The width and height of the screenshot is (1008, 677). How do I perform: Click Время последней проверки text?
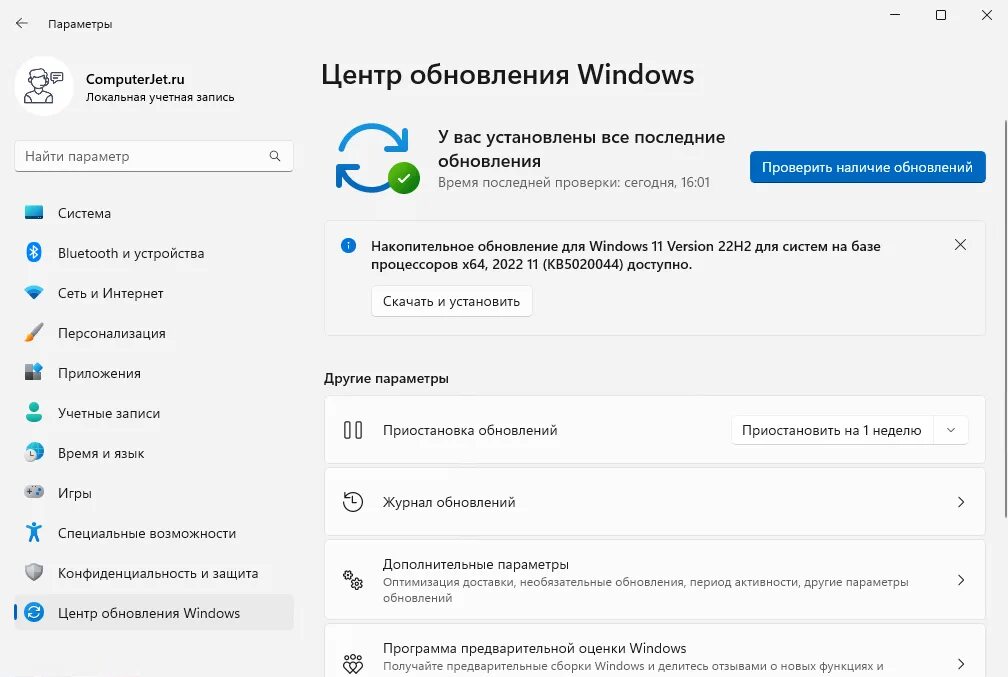(x=573, y=182)
